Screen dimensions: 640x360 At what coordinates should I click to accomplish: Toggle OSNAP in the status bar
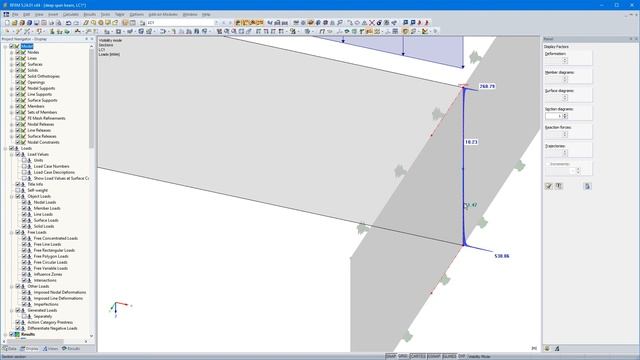(x=434, y=356)
